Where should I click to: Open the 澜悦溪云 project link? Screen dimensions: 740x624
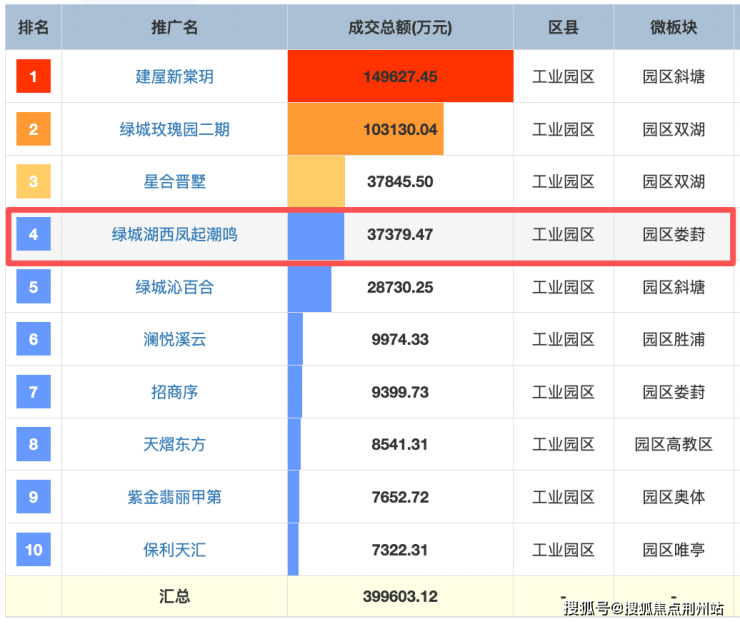click(x=175, y=340)
